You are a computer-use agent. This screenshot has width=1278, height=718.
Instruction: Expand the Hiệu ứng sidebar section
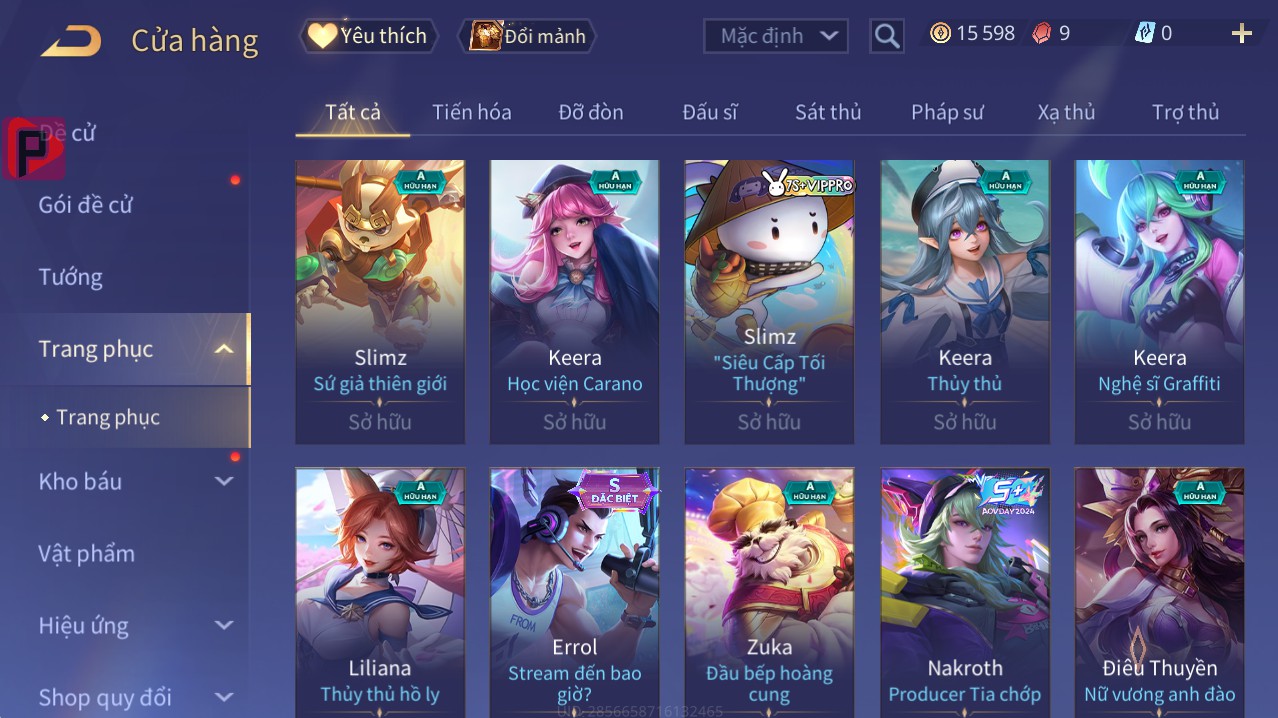(224, 625)
